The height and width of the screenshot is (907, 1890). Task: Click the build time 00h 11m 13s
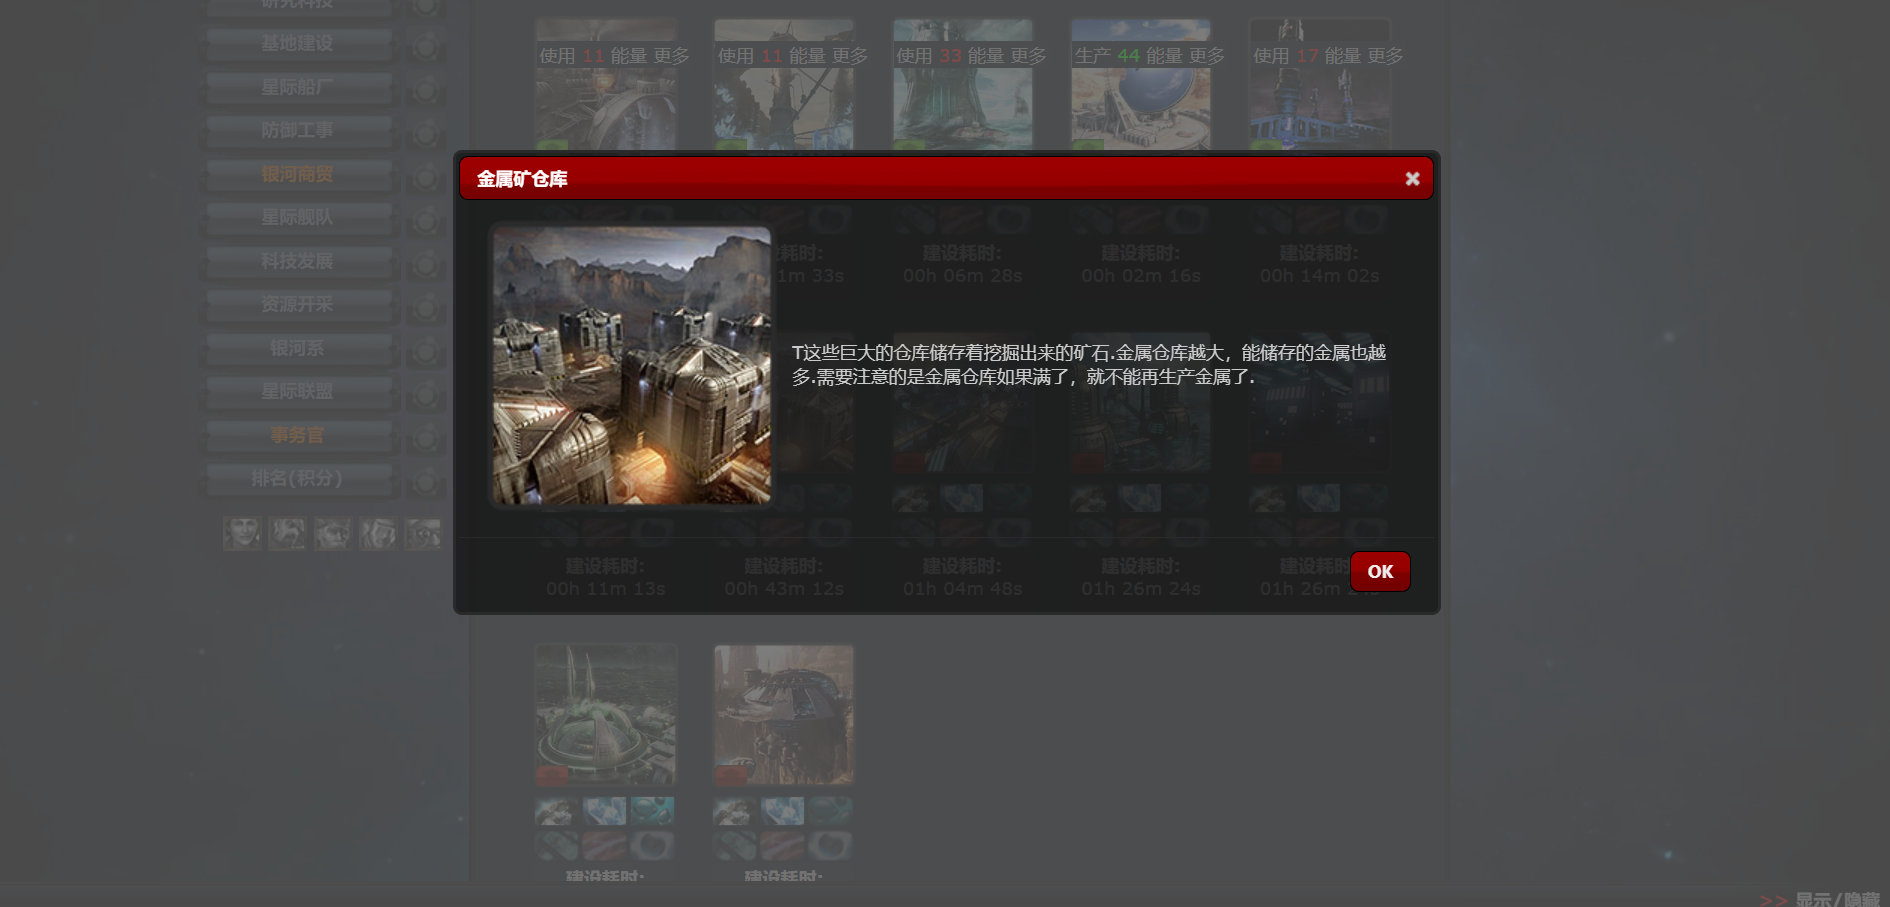(606, 589)
